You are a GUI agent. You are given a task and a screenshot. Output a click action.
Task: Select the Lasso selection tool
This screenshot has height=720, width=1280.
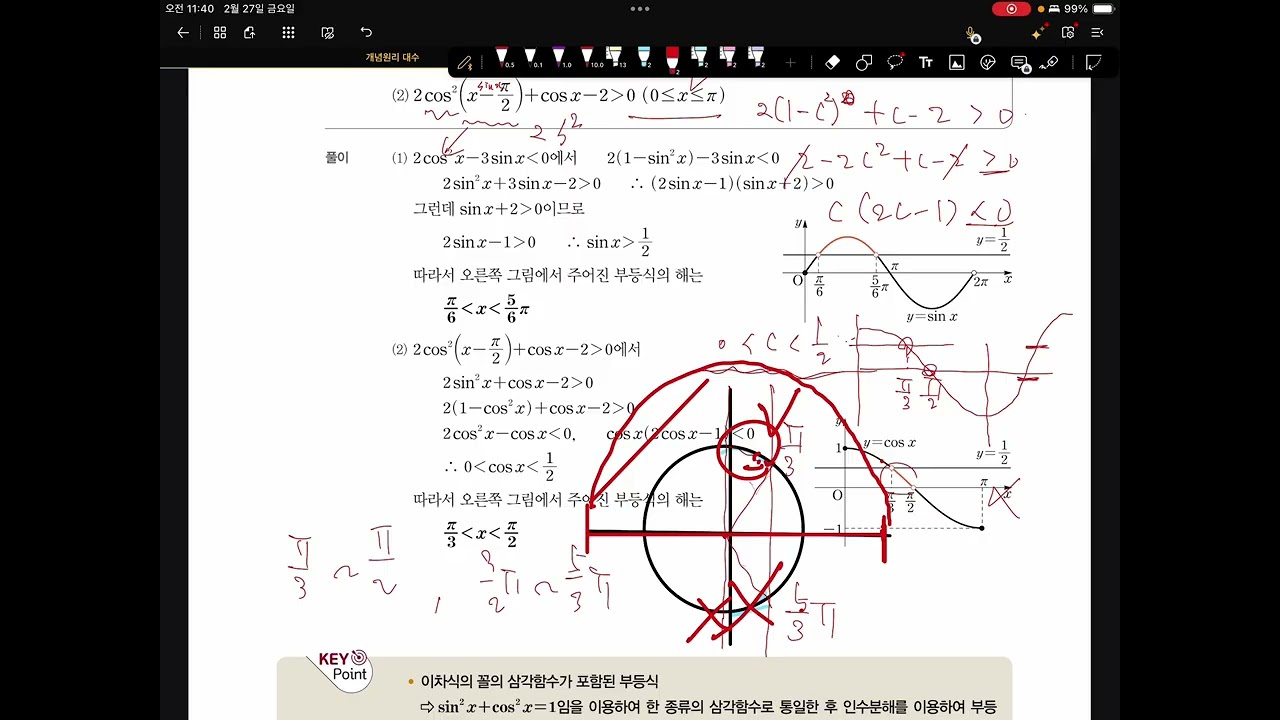[895, 62]
